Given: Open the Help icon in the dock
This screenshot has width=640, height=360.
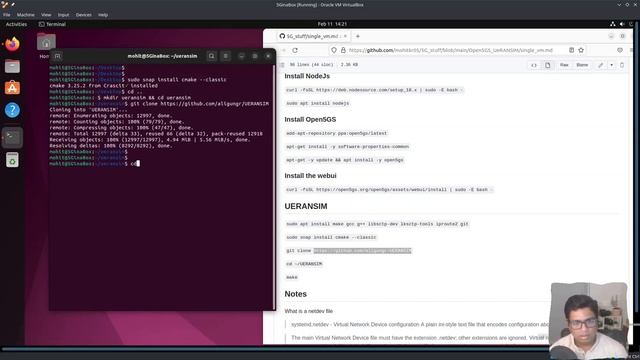Looking at the screenshot, I should coord(12,110).
